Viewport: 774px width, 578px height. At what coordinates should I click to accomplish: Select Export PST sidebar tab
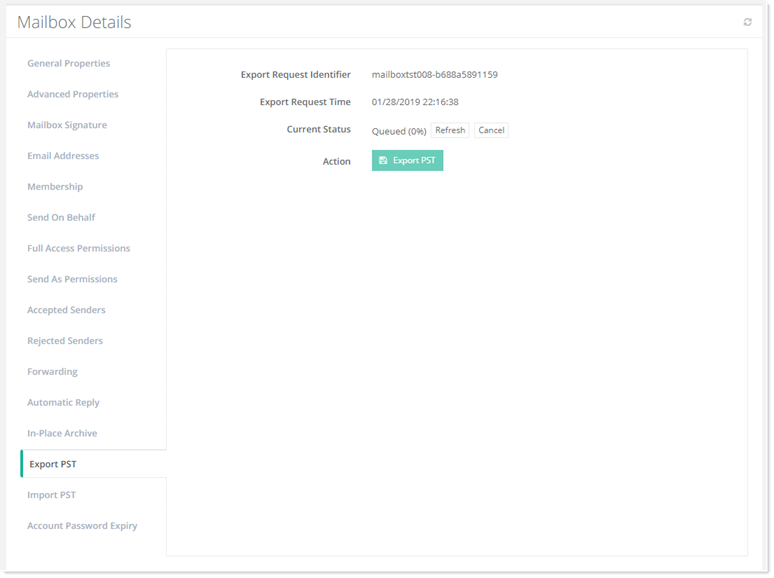click(x=53, y=465)
